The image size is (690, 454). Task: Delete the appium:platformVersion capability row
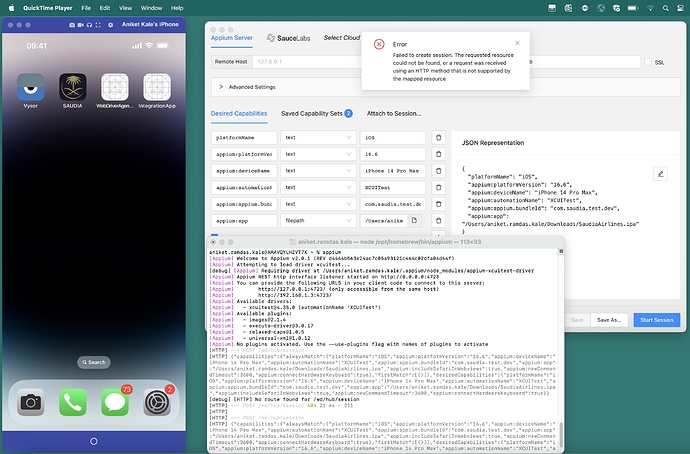438,154
